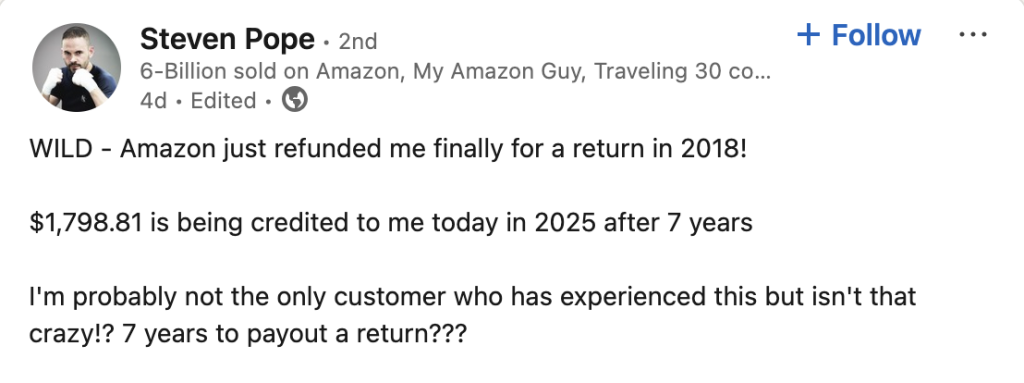The width and height of the screenshot is (1024, 383).
Task: Click the 'WILD - Amazon just refunded' line
Action: tap(387, 149)
